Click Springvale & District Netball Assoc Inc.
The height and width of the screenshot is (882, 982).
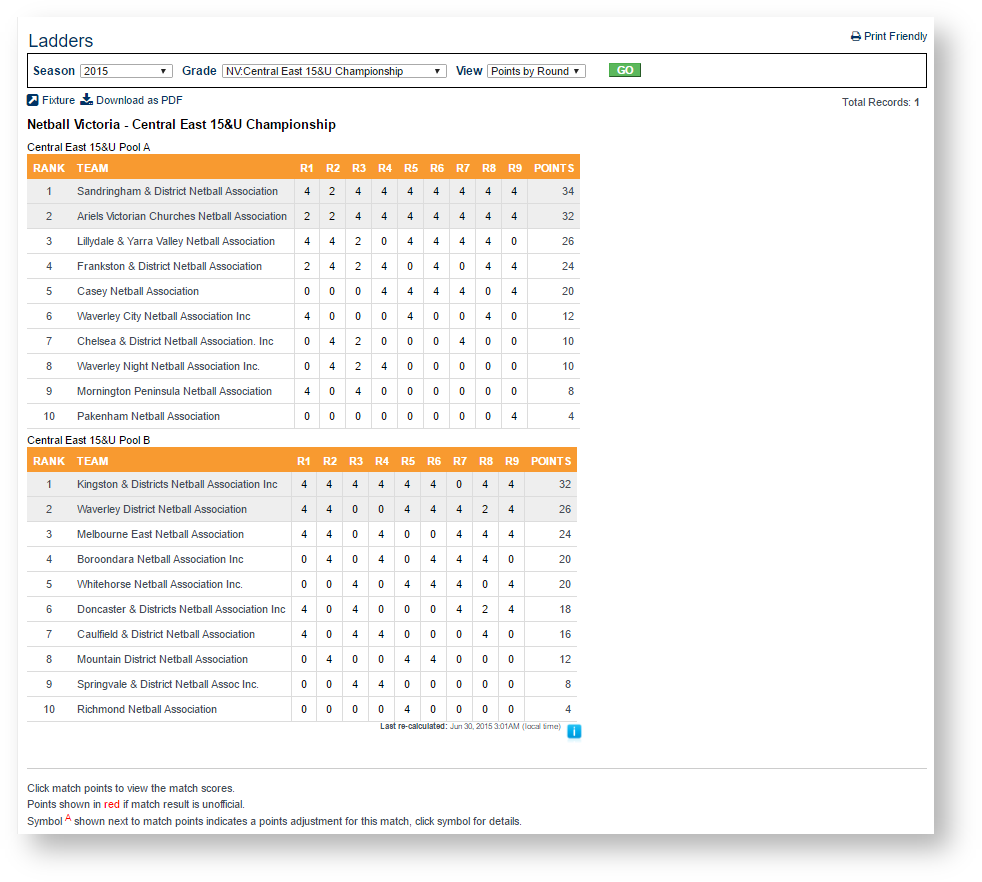point(168,685)
